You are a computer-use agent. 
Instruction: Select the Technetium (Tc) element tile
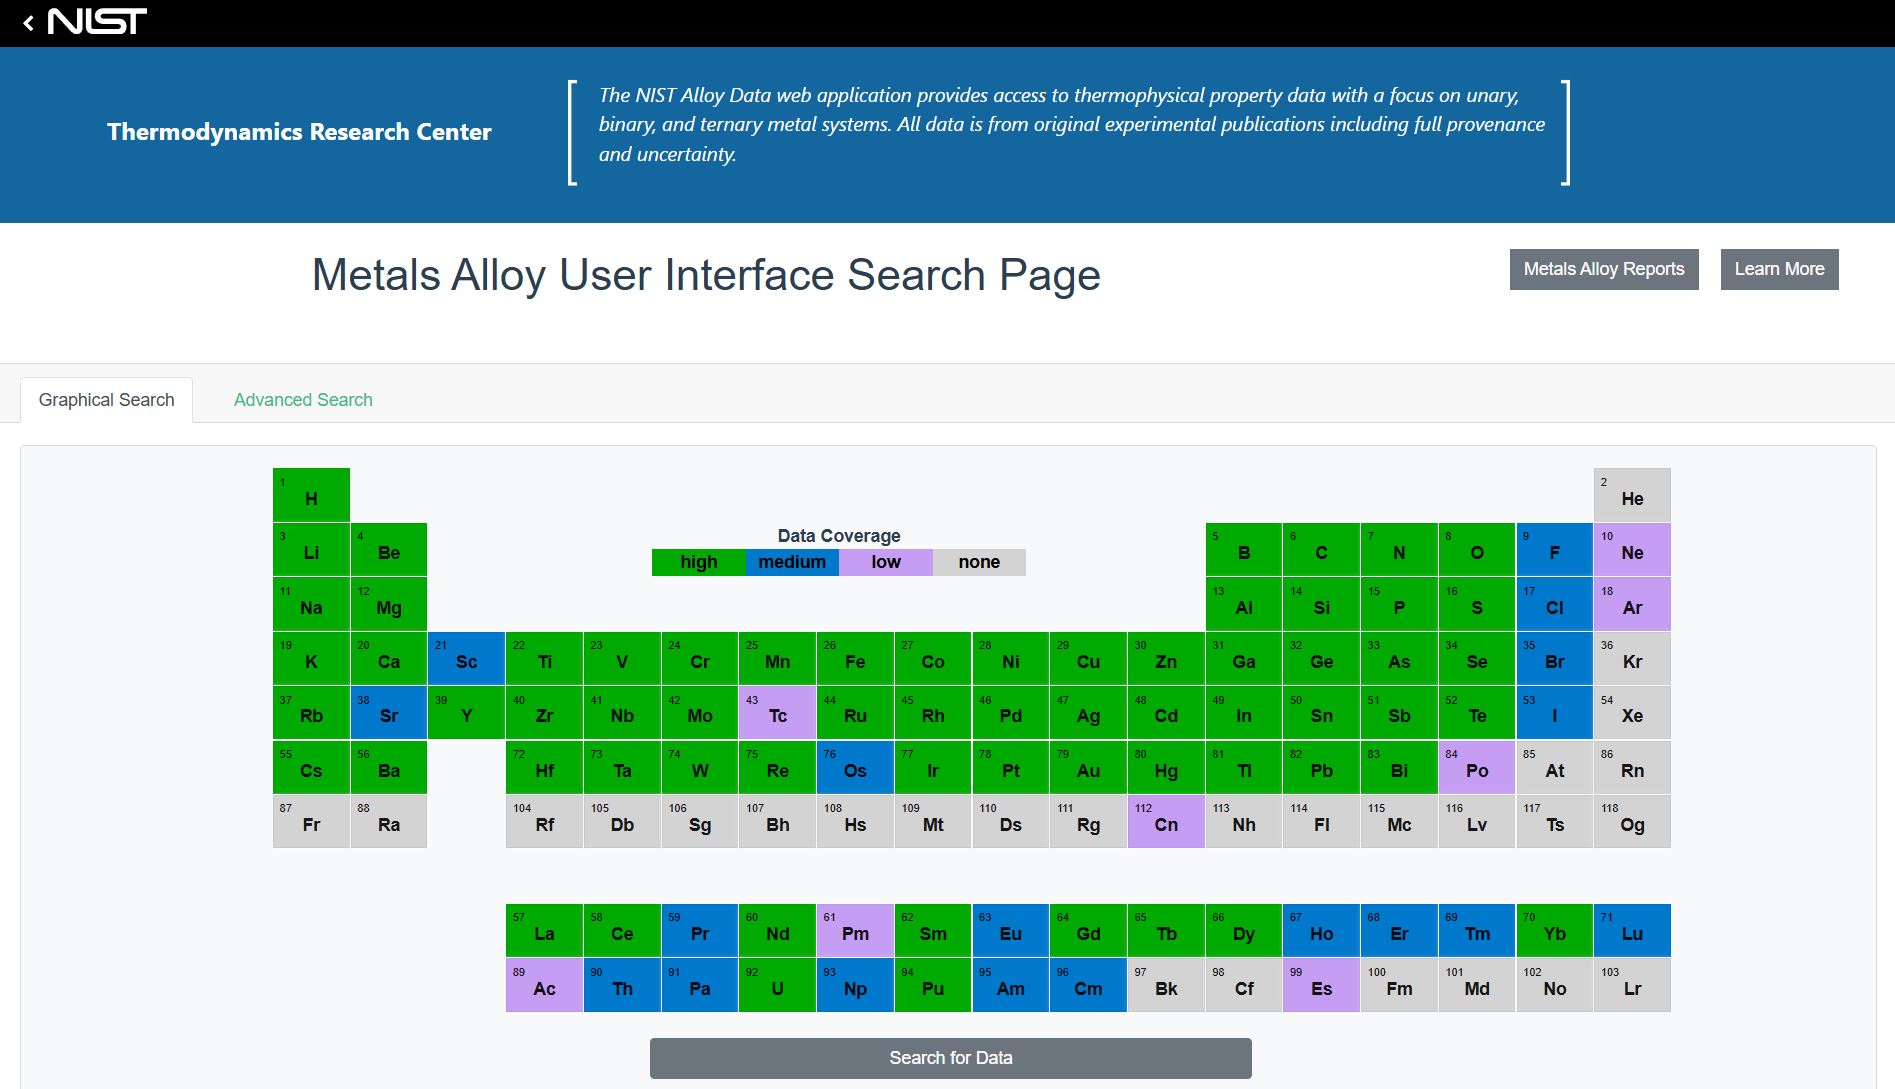coord(777,713)
